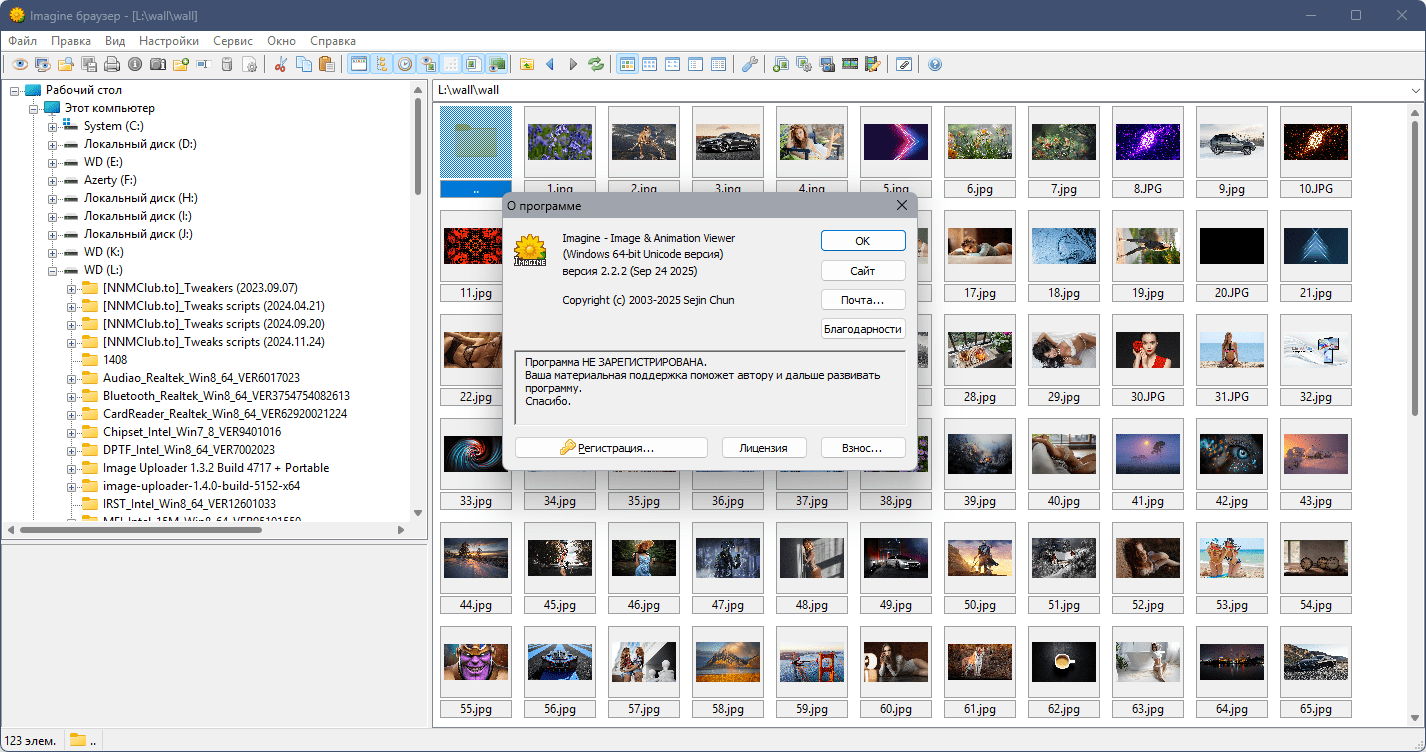The image size is (1426, 752).
Task: Open the Print icon in the toolbar
Action: point(110,63)
